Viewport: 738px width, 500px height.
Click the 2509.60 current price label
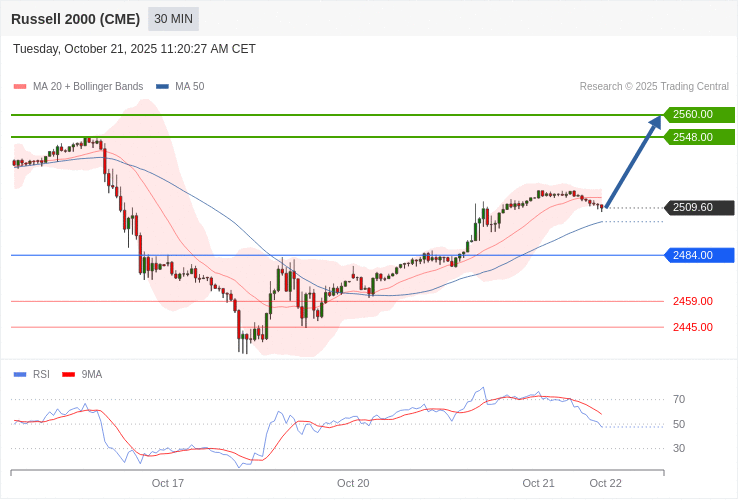tap(699, 208)
